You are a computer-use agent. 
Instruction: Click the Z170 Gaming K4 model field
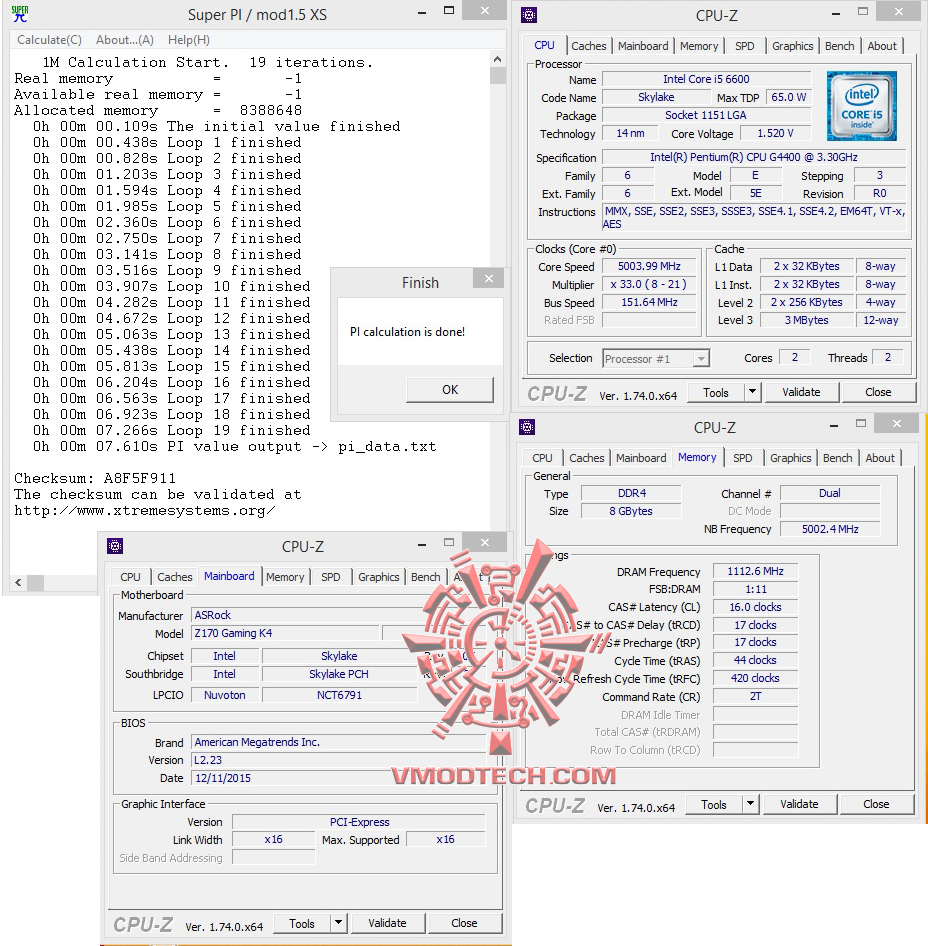tap(285, 633)
